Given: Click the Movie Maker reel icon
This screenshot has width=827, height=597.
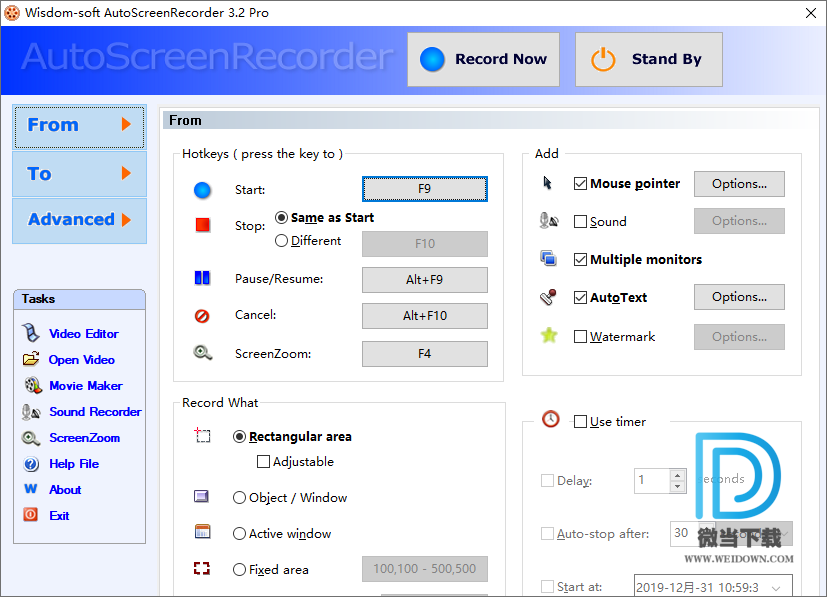Looking at the screenshot, I should click(33, 385).
